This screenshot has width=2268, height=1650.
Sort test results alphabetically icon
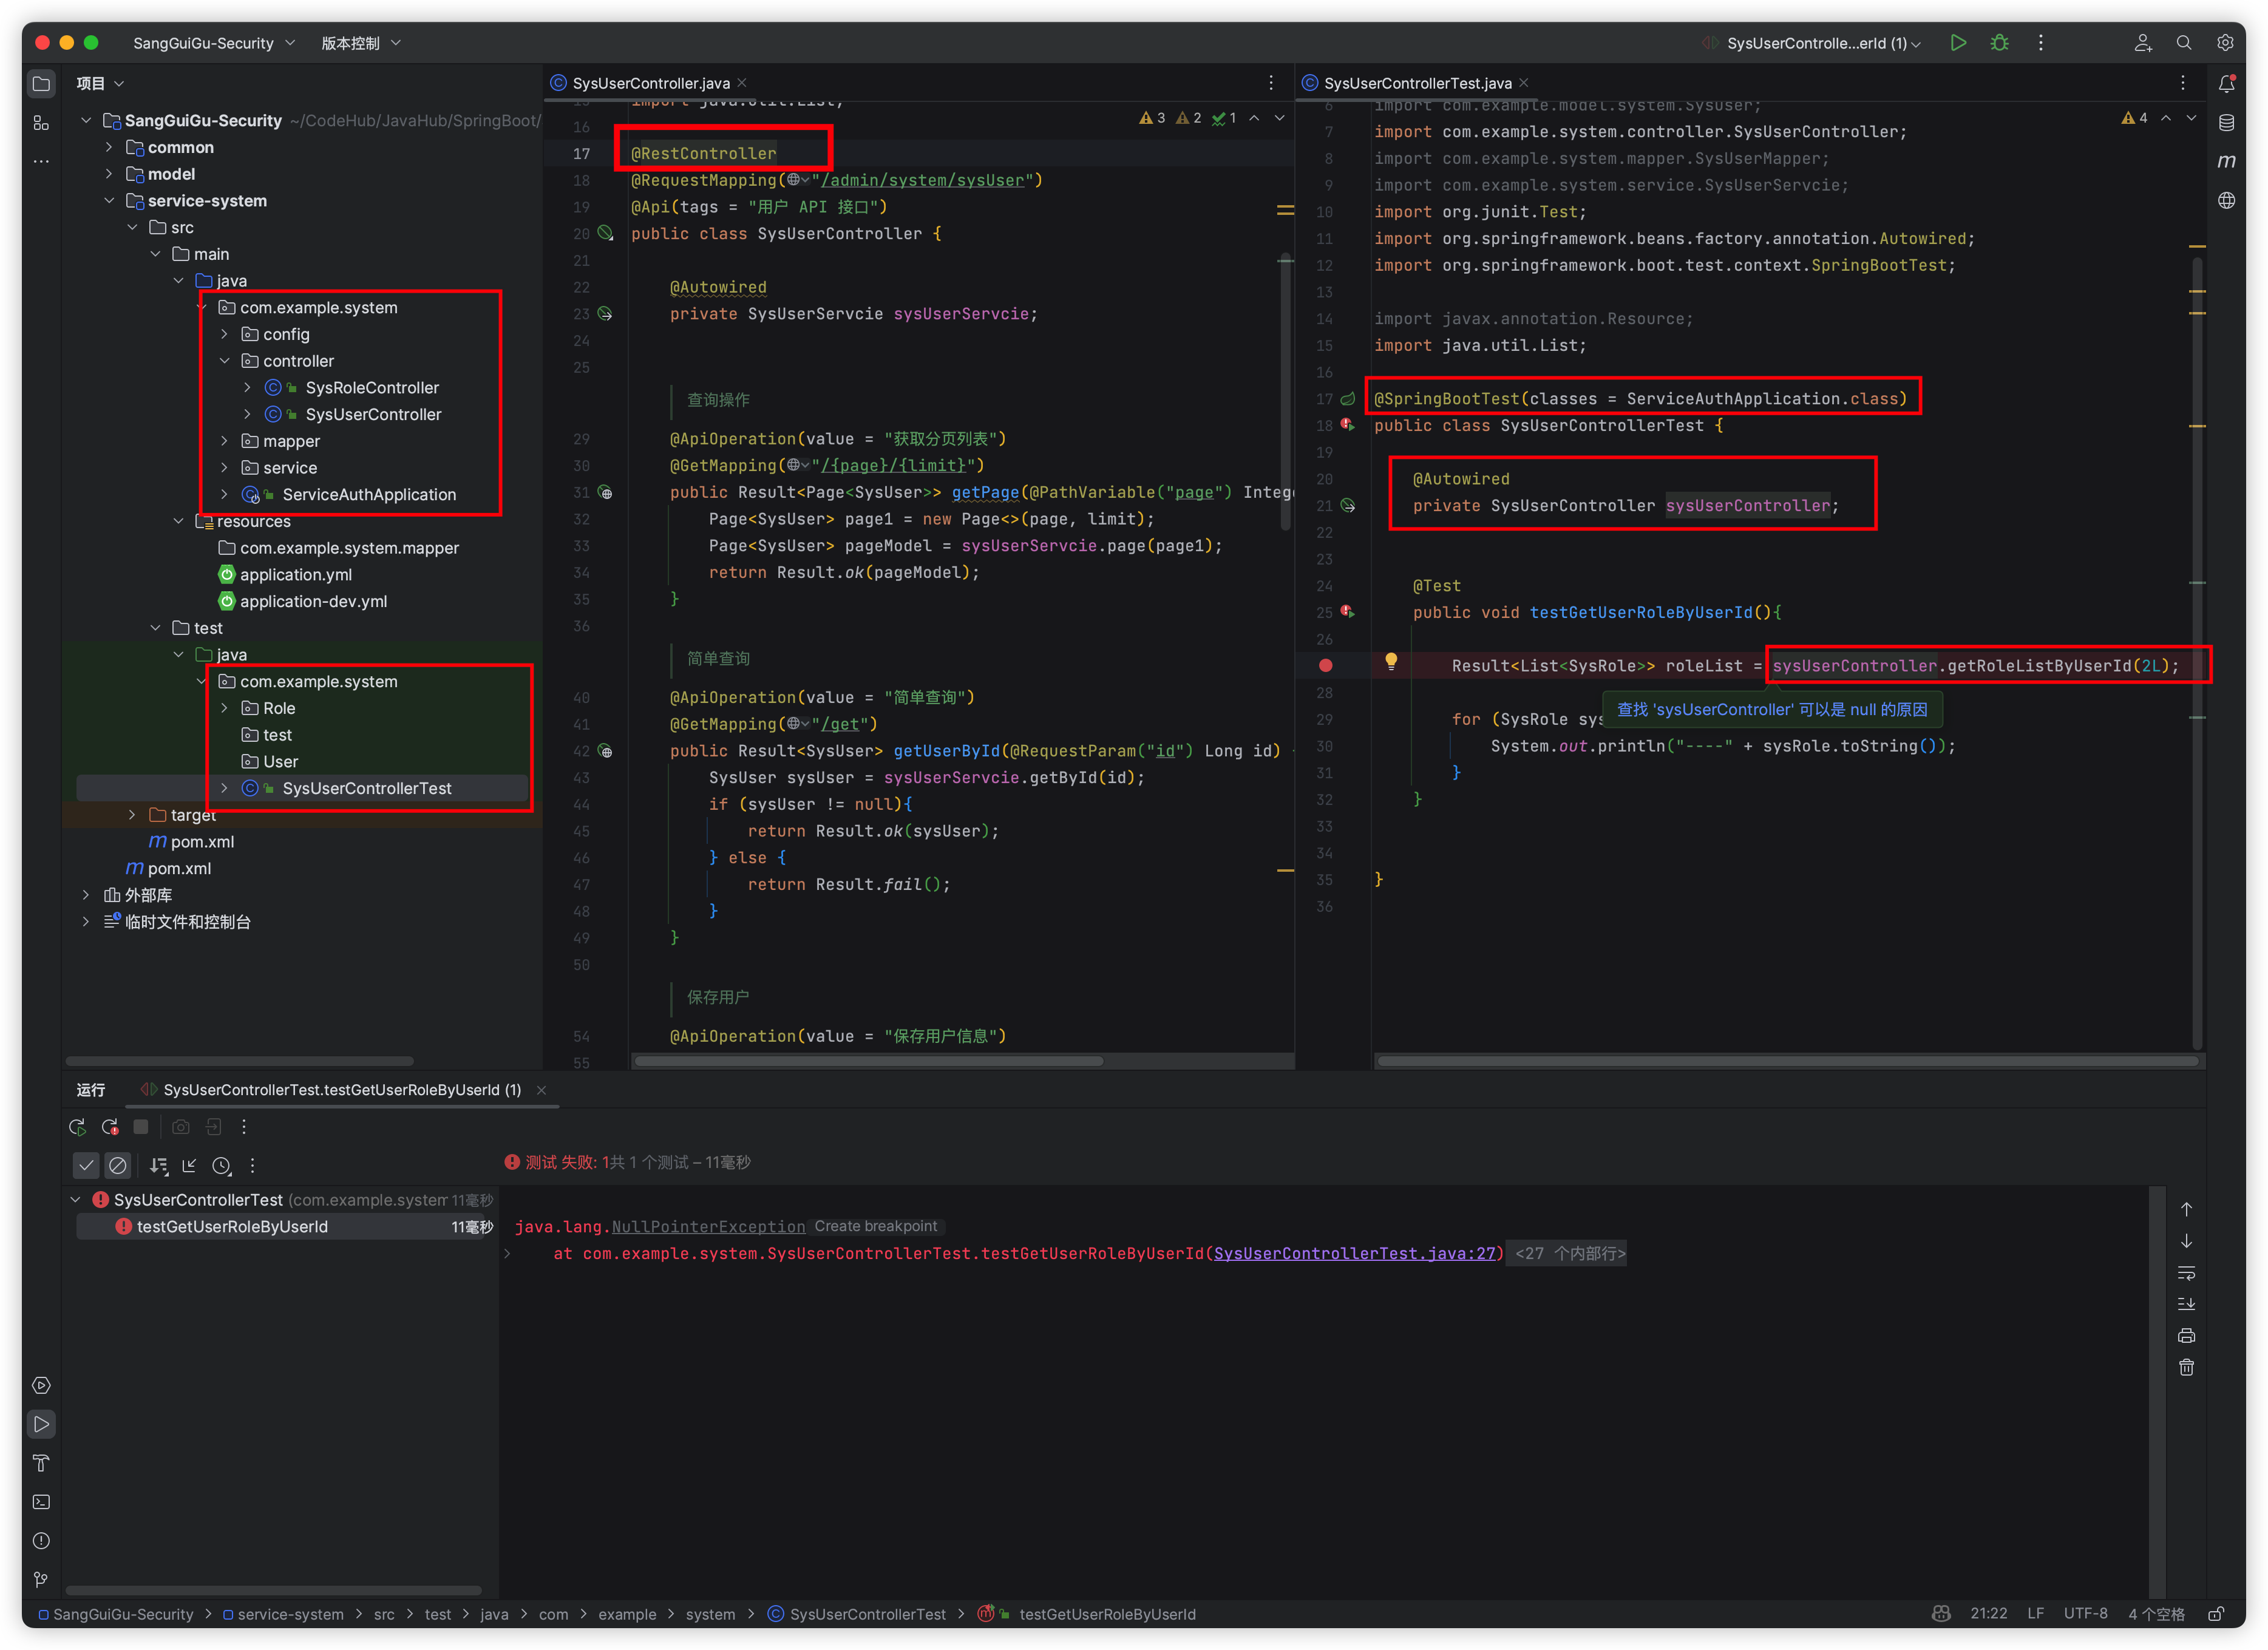coord(159,1165)
